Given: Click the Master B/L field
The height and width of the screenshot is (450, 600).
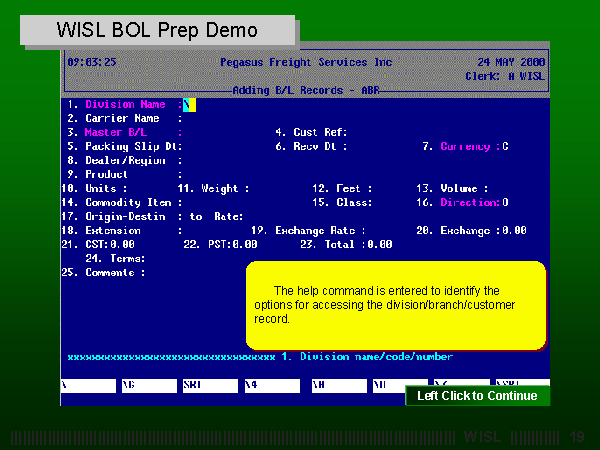Looking at the screenshot, I should [x=200, y=132].
